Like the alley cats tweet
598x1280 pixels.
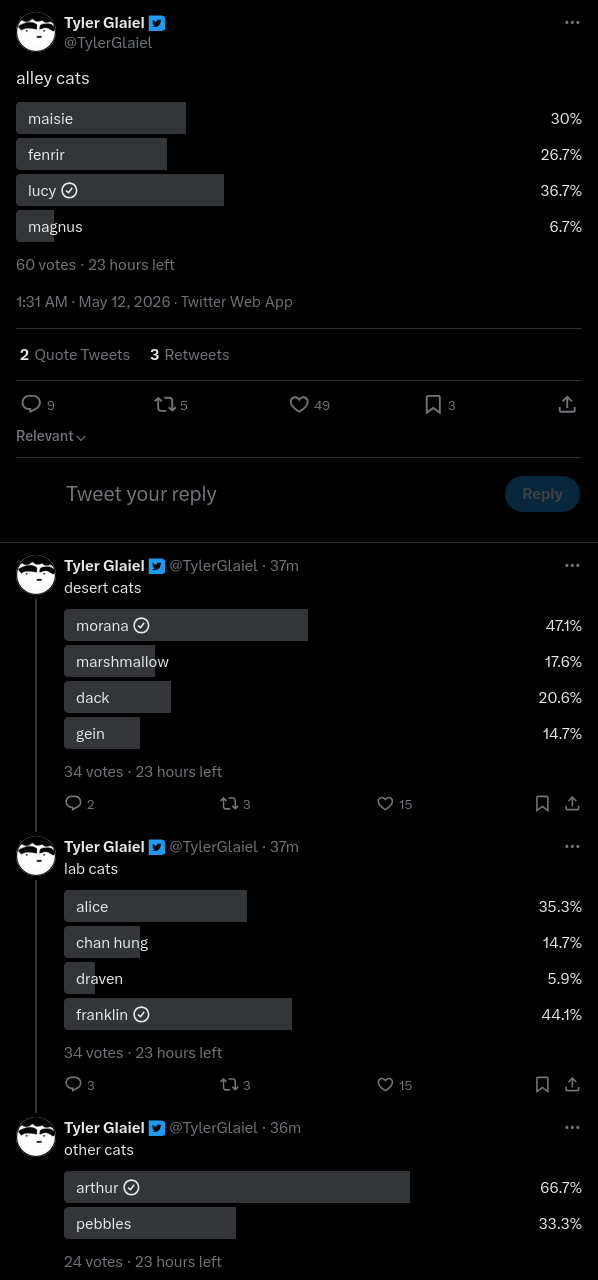299,404
